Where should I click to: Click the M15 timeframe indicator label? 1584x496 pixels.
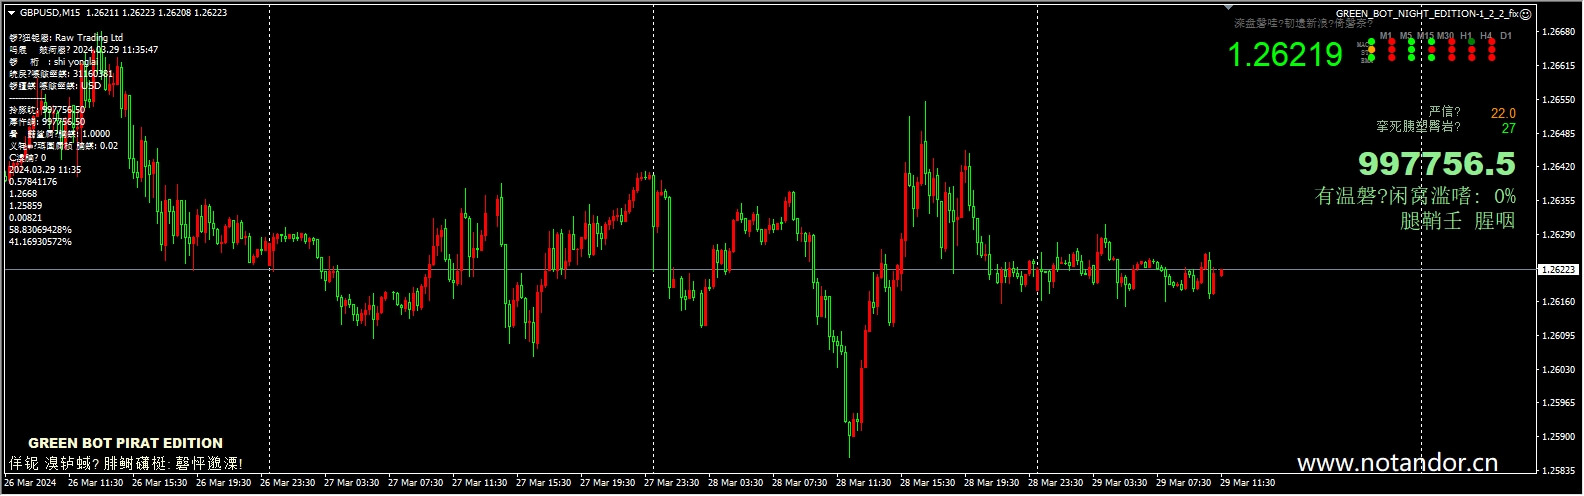pos(1425,36)
